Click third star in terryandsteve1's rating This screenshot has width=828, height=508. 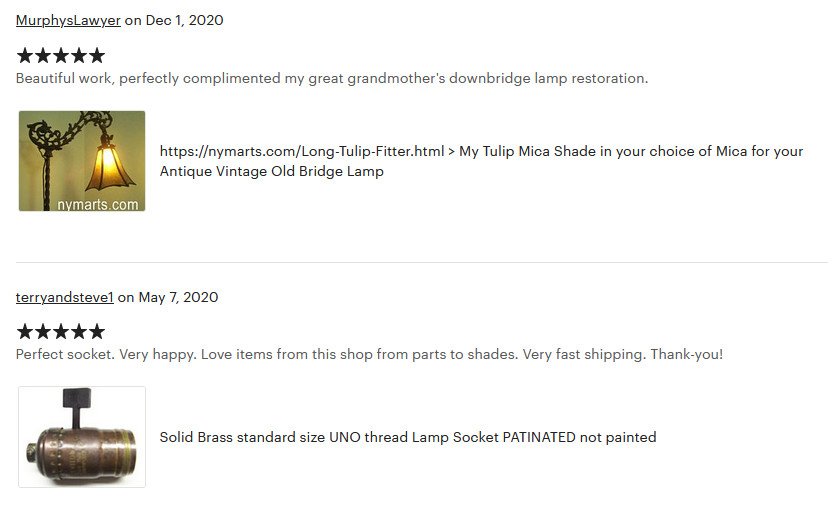(61, 332)
